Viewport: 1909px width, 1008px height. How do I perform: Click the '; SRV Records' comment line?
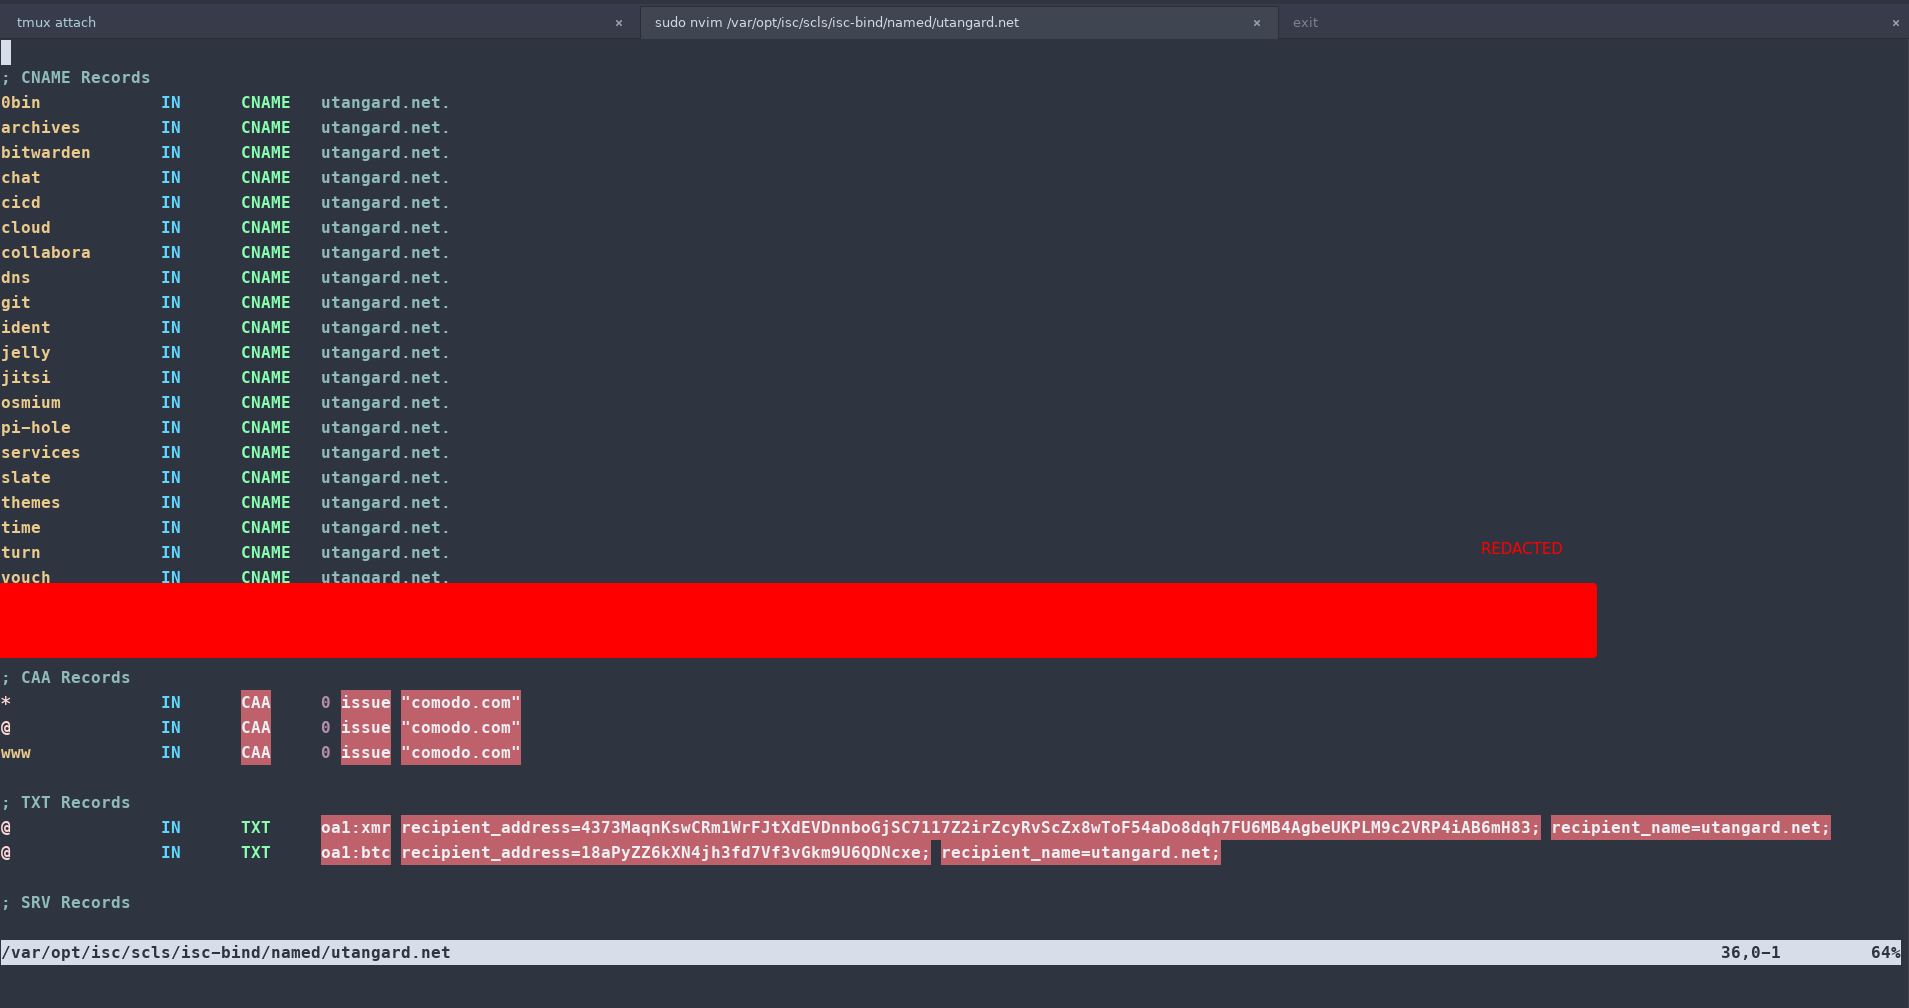point(66,903)
